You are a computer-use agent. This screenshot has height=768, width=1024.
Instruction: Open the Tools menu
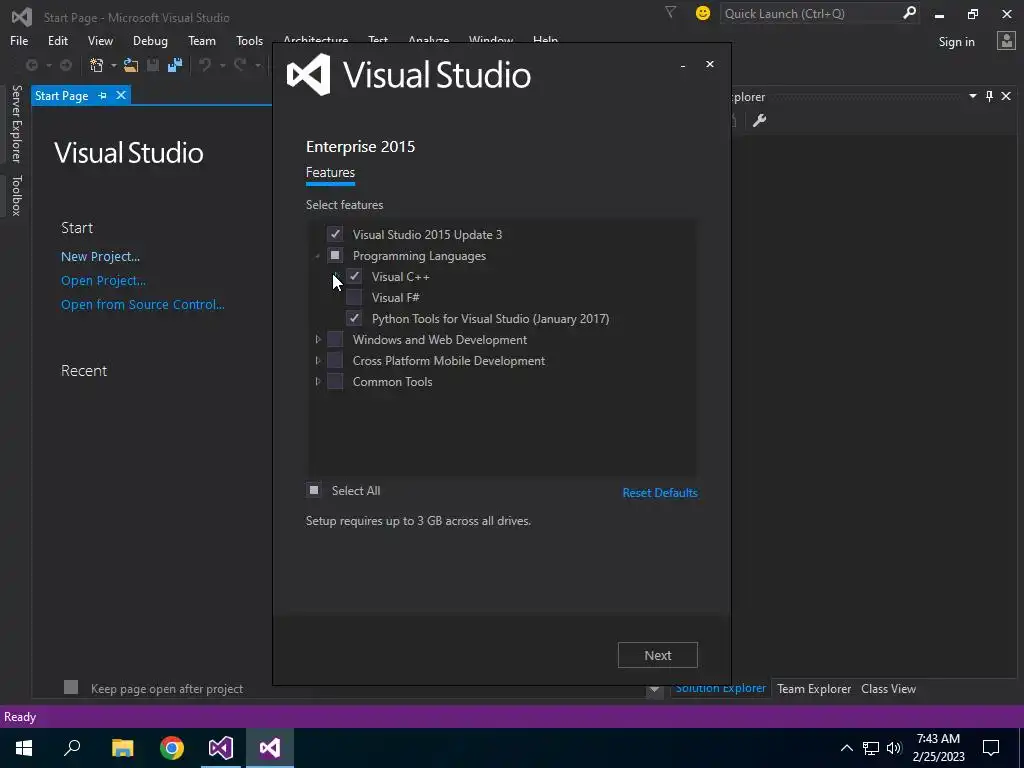pyautogui.click(x=249, y=40)
